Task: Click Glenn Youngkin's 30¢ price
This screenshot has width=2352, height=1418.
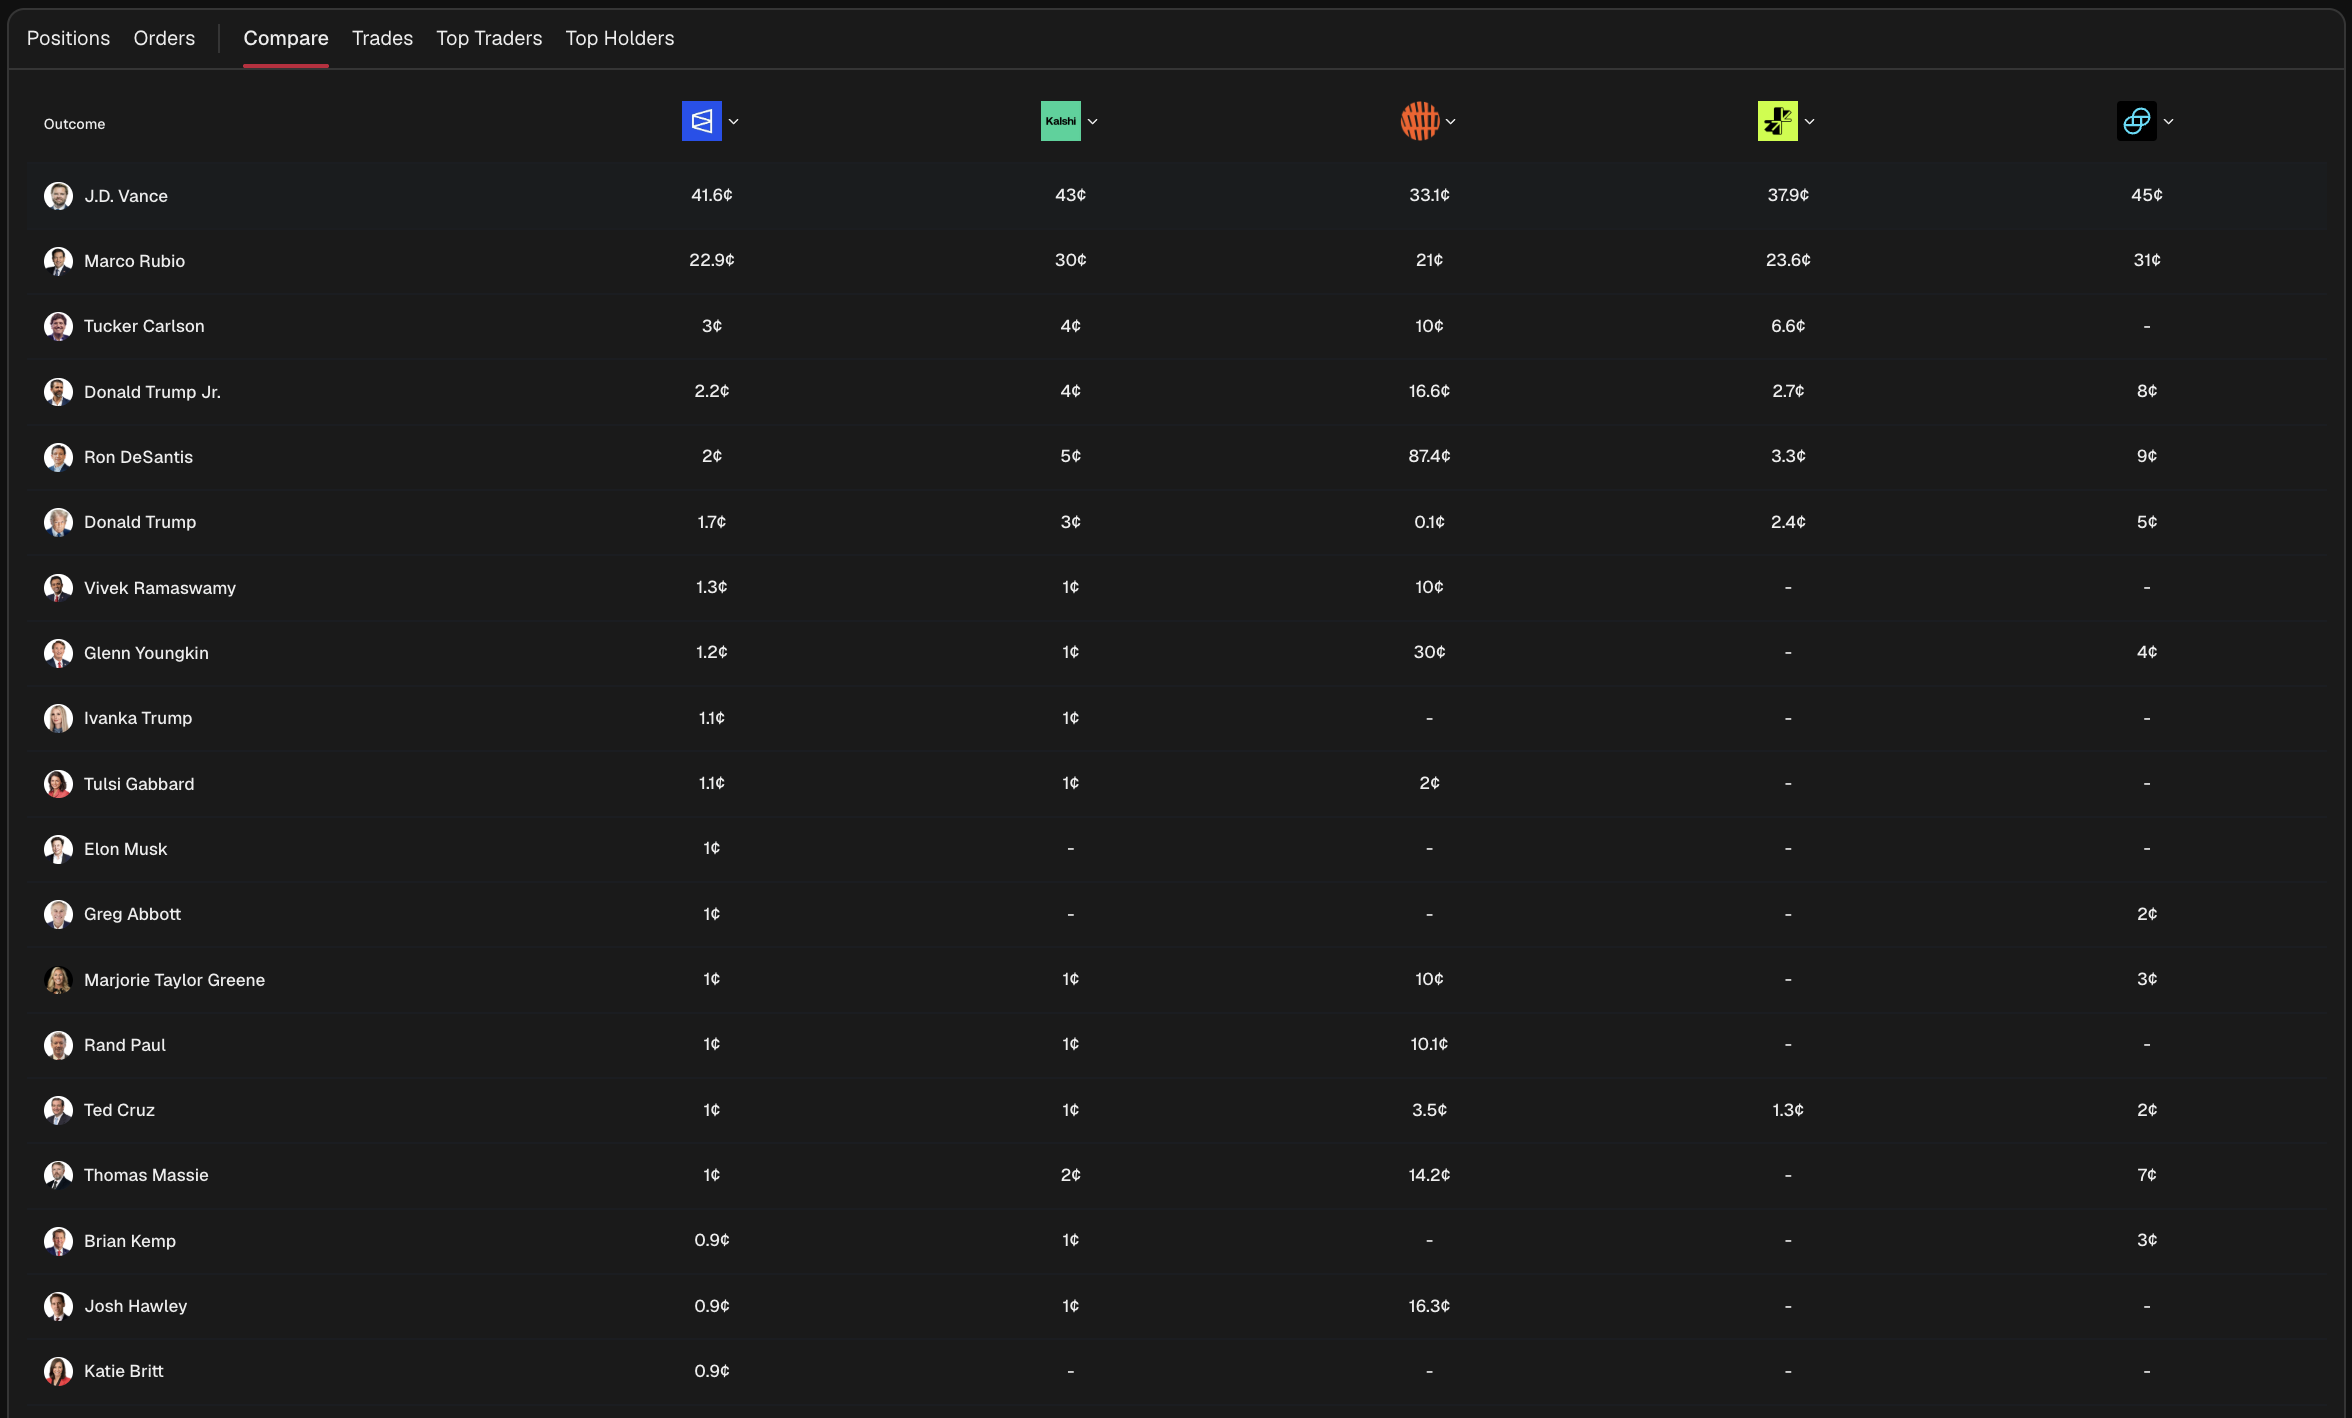Action: point(1429,652)
